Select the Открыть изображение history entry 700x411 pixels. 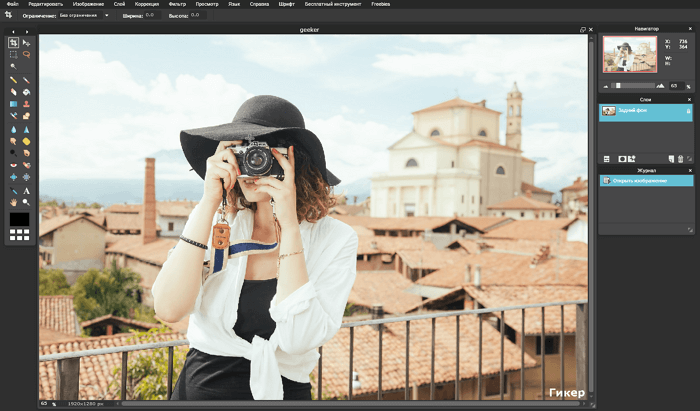pyautogui.click(x=645, y=181)
